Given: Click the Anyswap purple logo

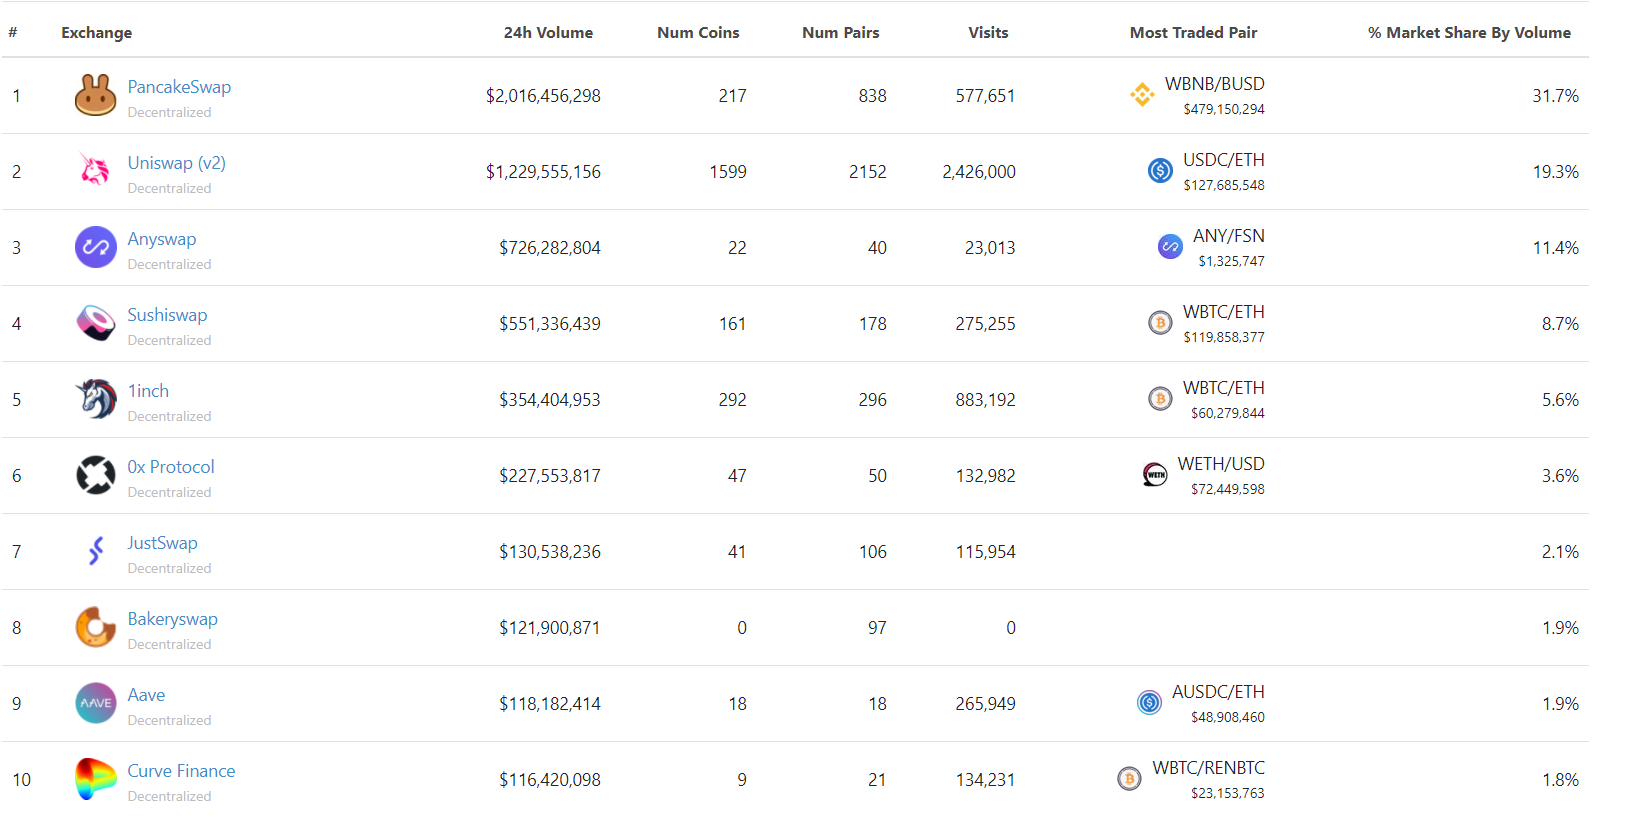Looking at the screenshot, I should [96, 247].
